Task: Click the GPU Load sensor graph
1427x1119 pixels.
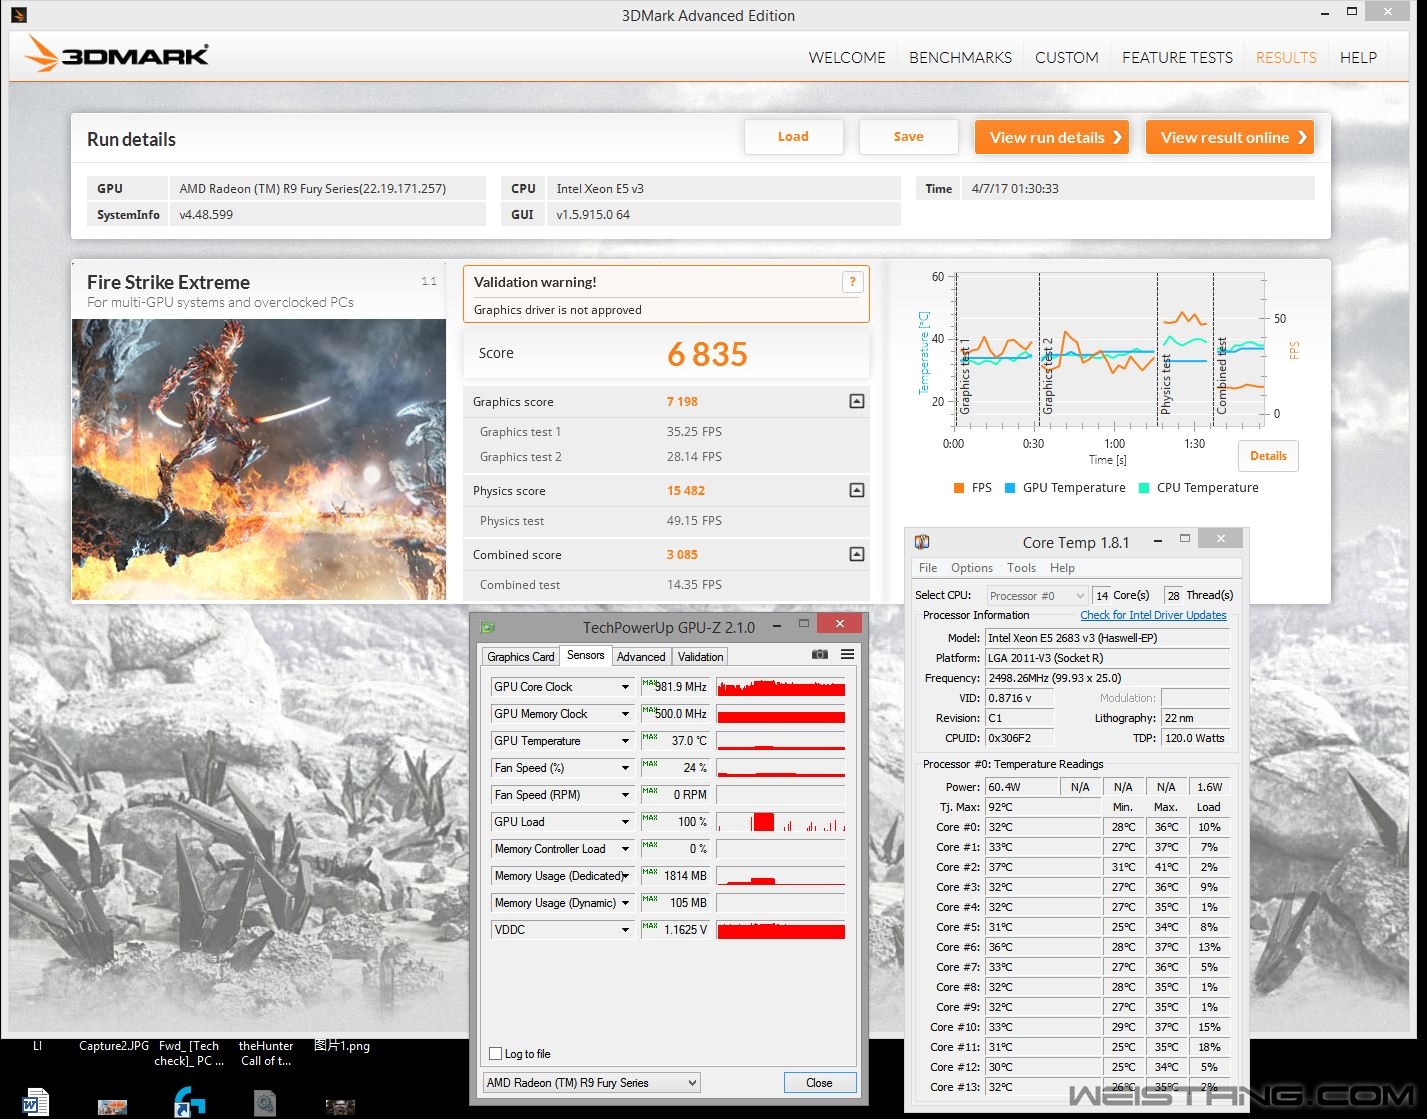Action: pos(781,822)
